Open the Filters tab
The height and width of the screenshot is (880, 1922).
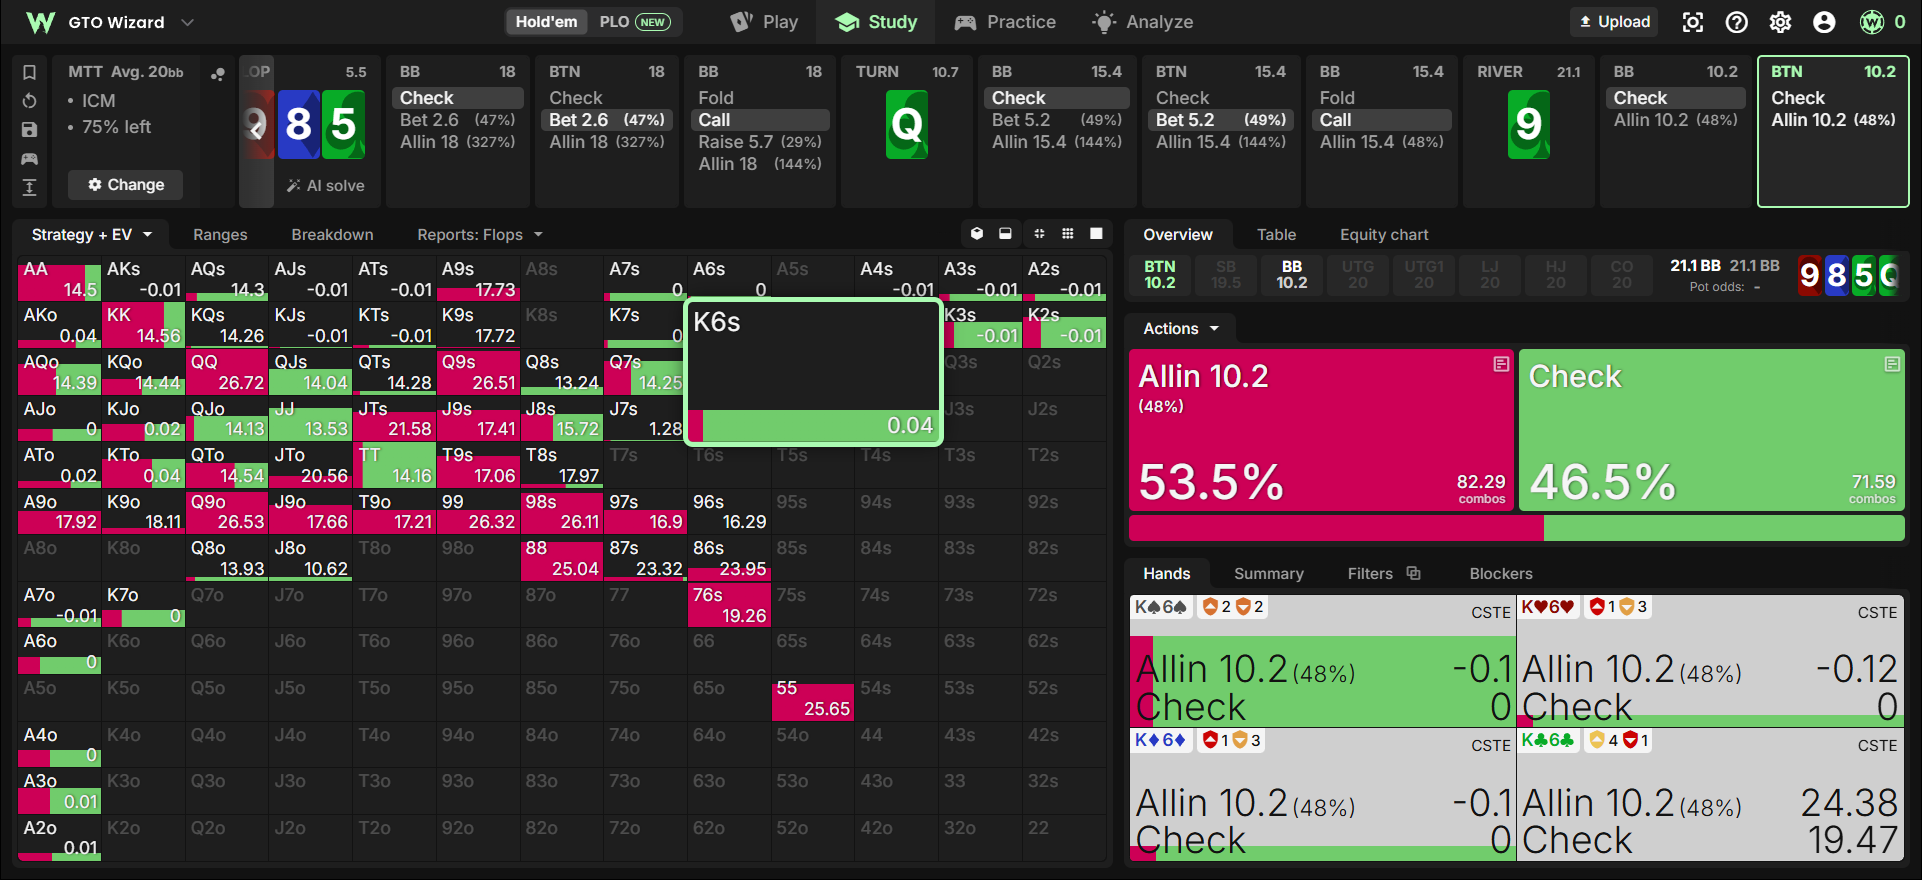coord(1383,574)
